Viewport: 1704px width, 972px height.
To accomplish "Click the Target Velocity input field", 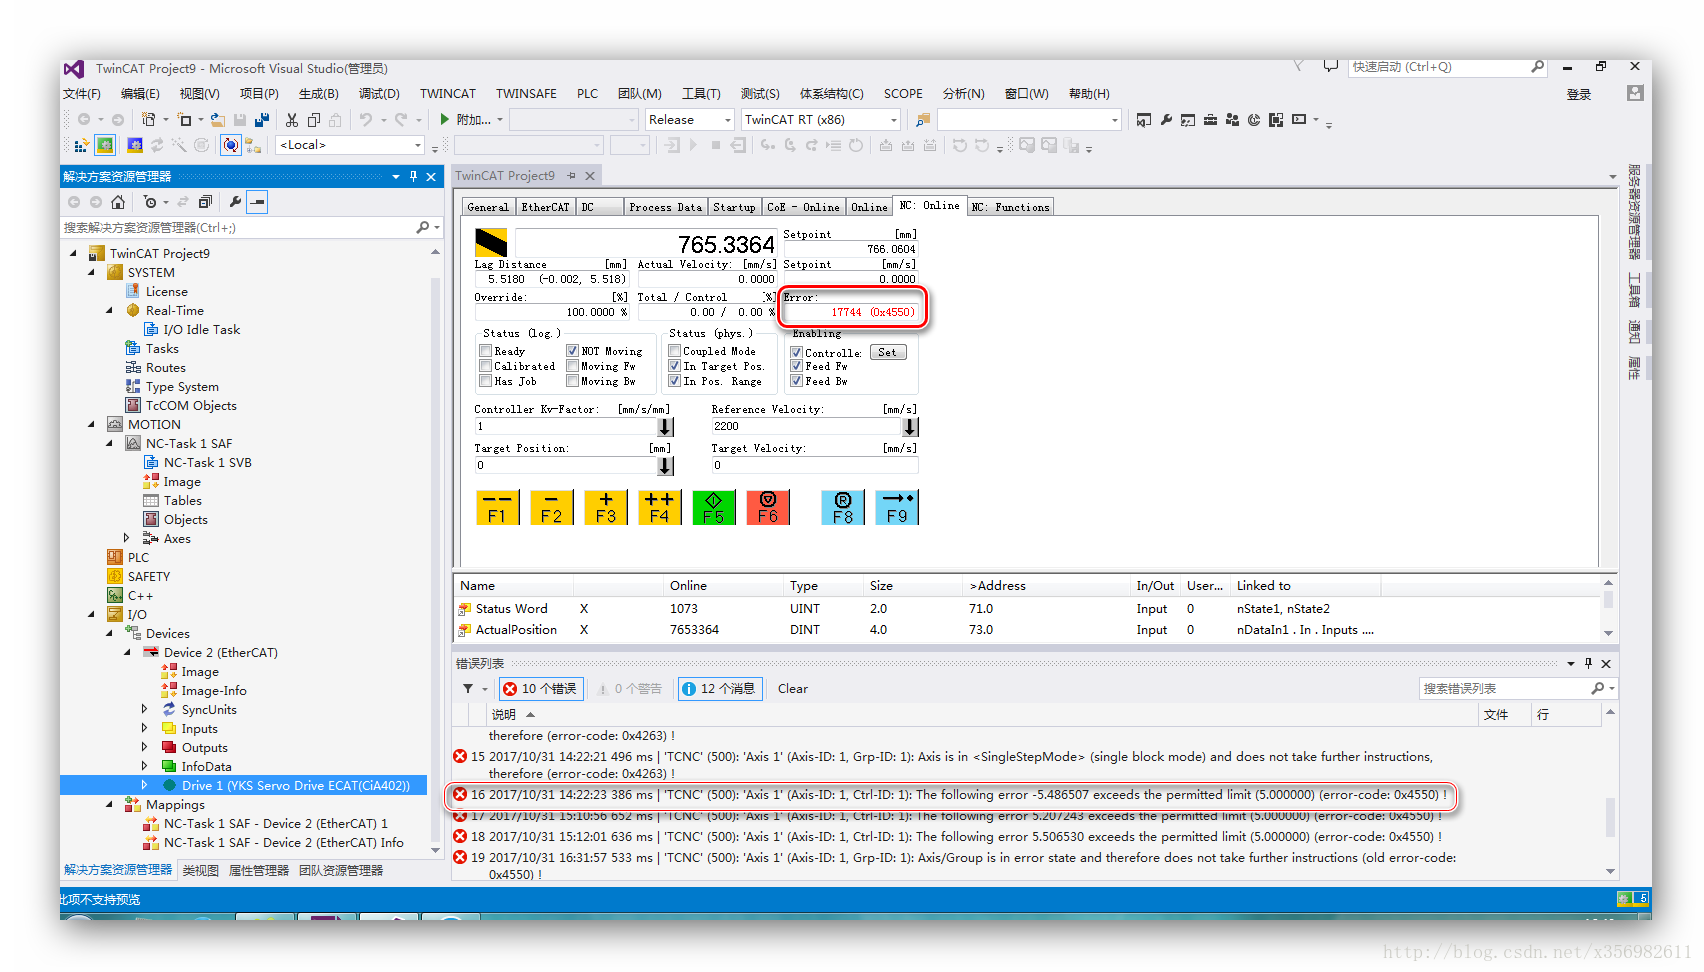I will click(814, 465).
